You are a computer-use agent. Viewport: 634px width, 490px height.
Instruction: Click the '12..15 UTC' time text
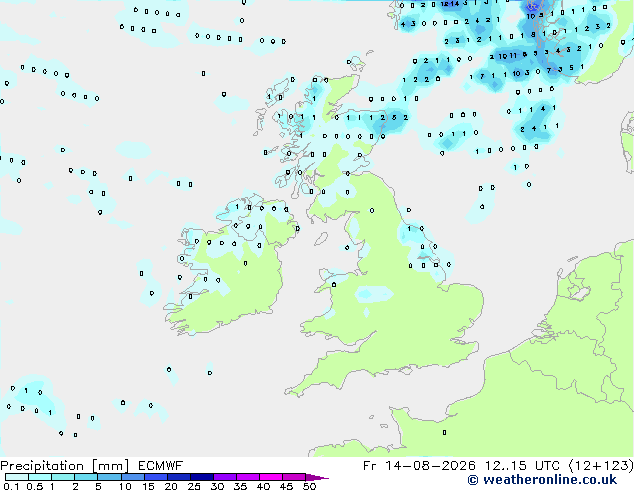pos(522,466)
